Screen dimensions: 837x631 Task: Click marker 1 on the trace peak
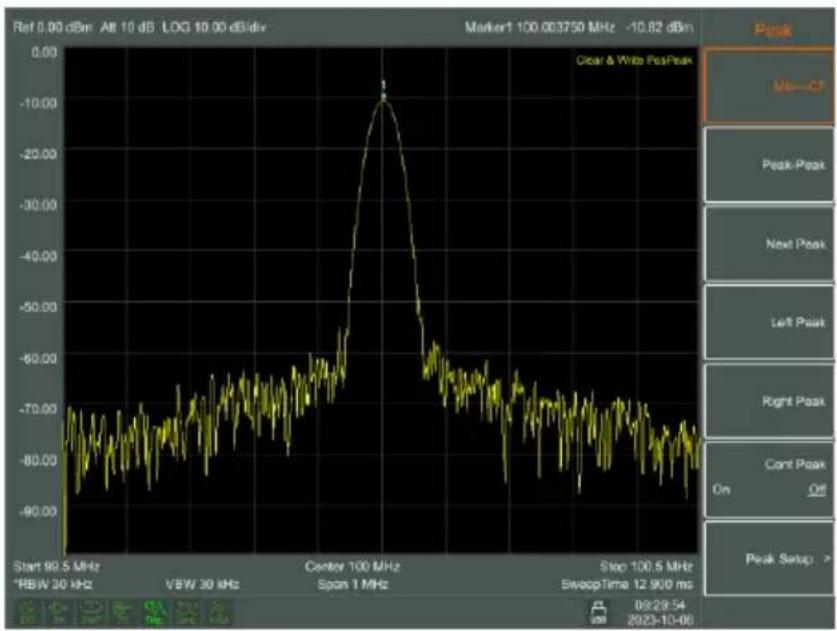383,91
